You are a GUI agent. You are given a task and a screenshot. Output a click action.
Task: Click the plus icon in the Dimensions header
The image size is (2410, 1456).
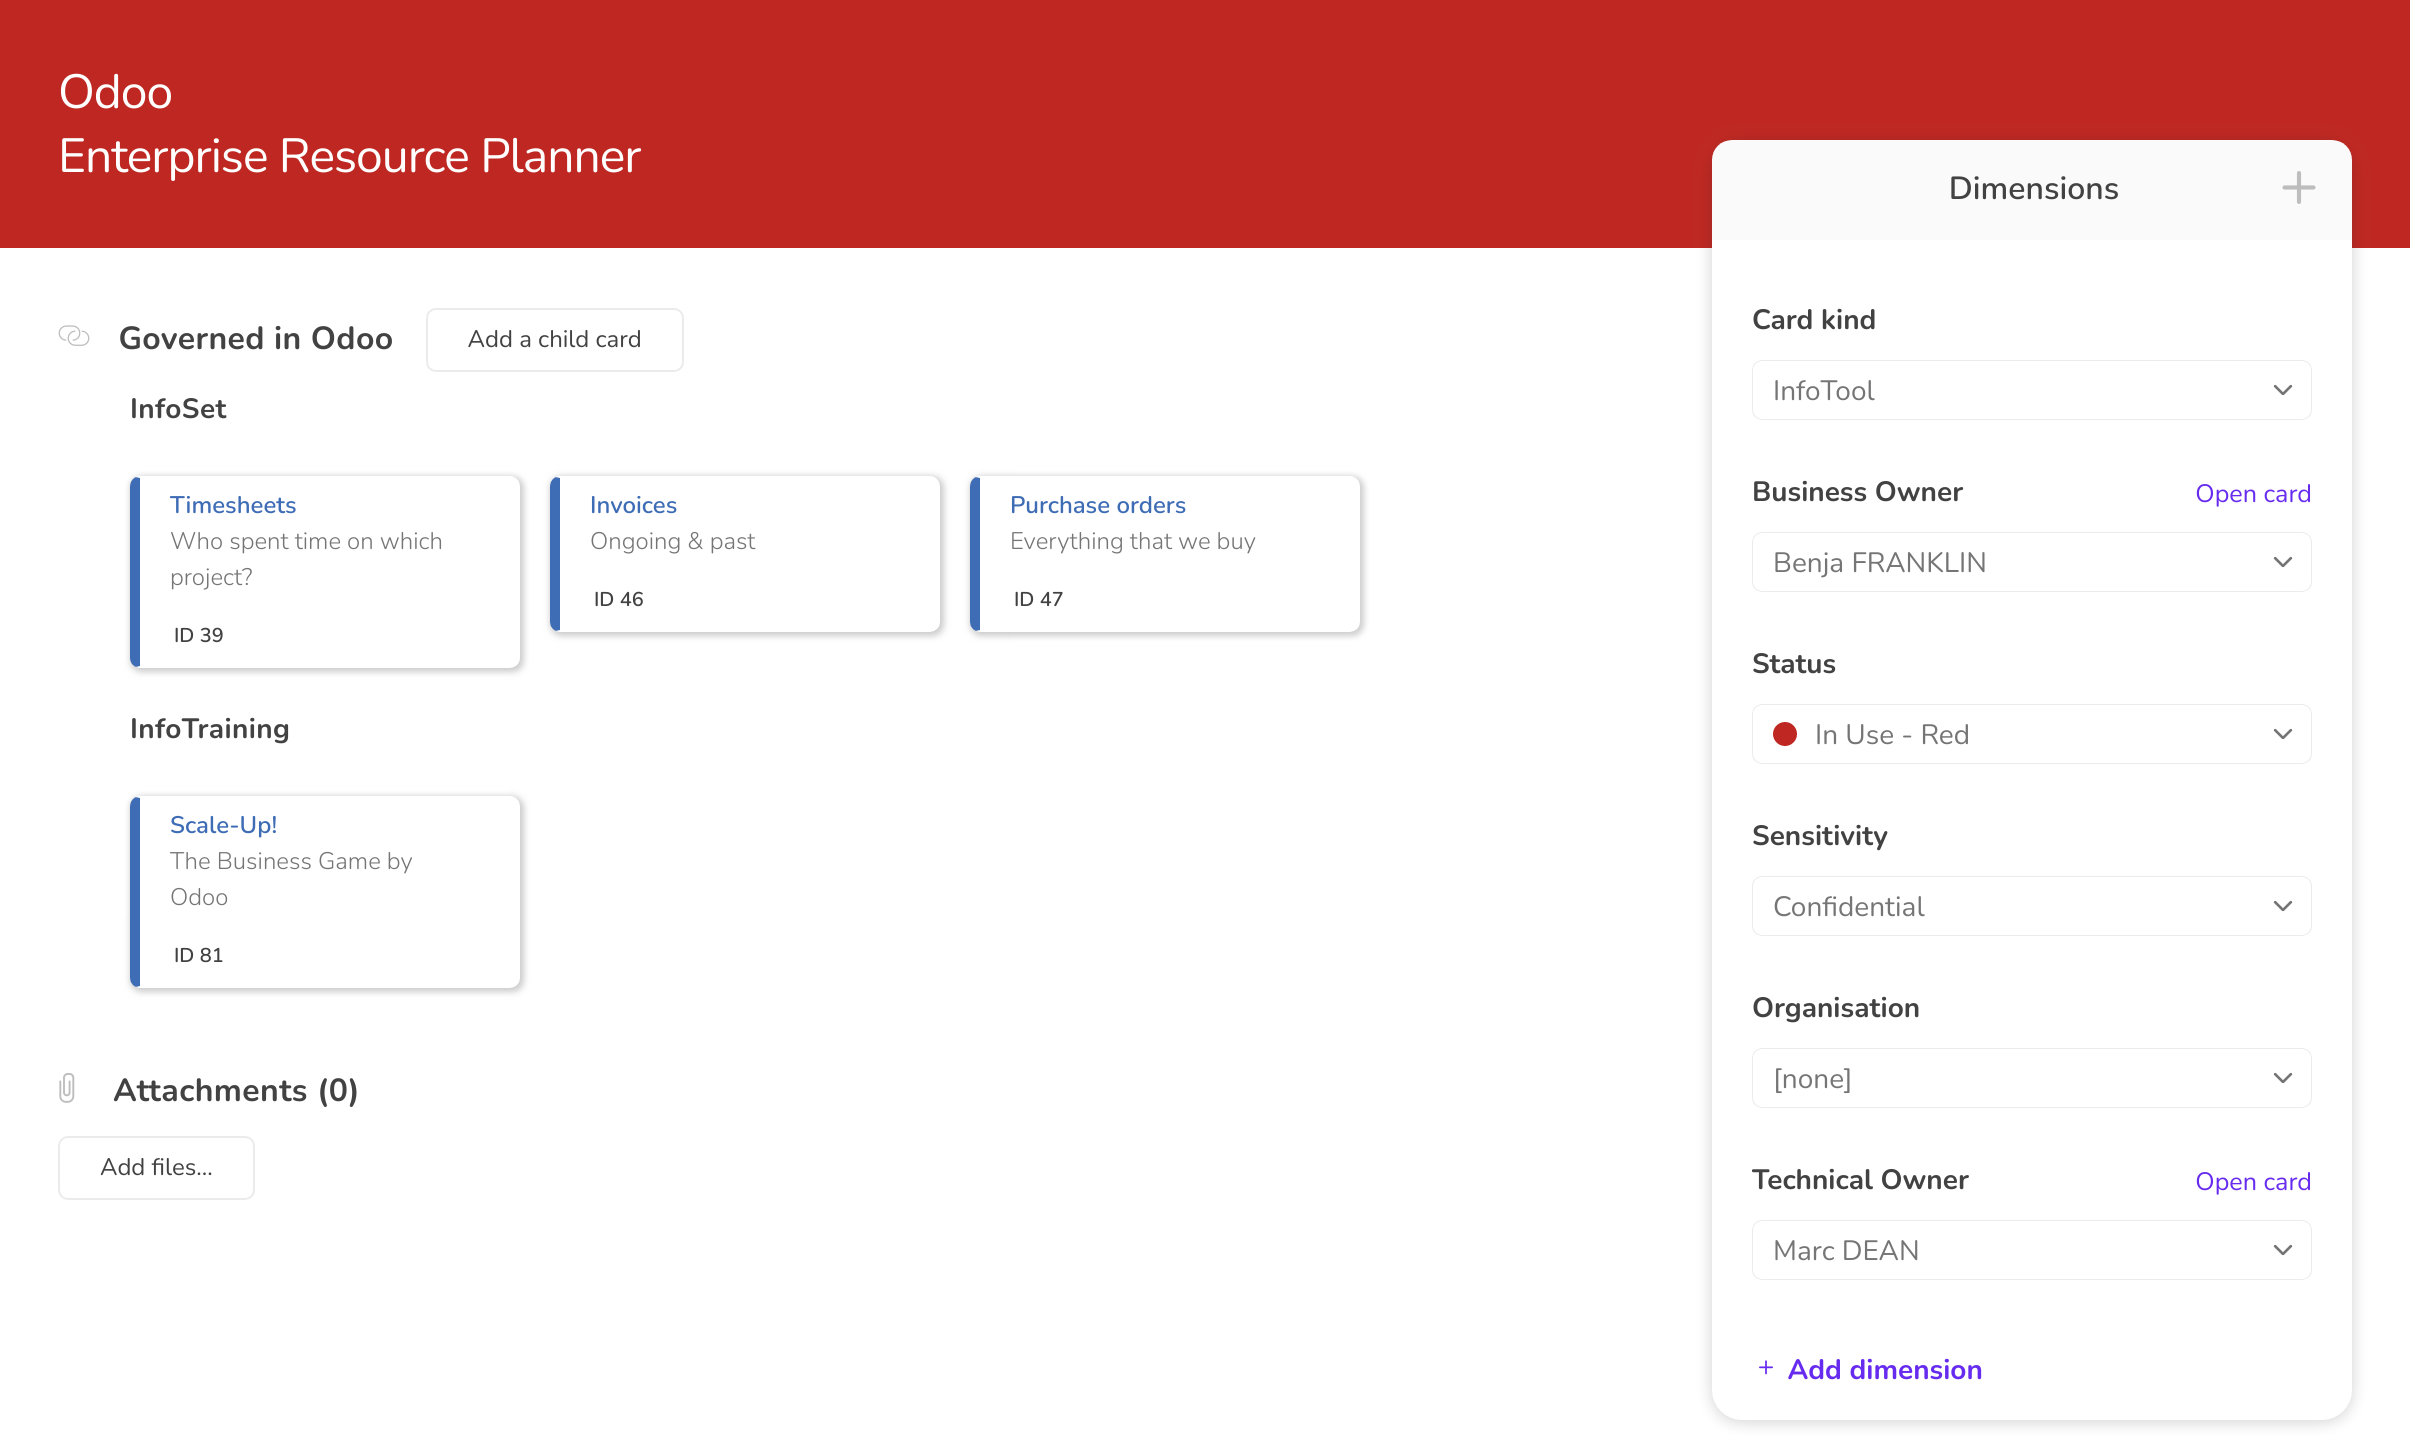tap(2297, 188)
